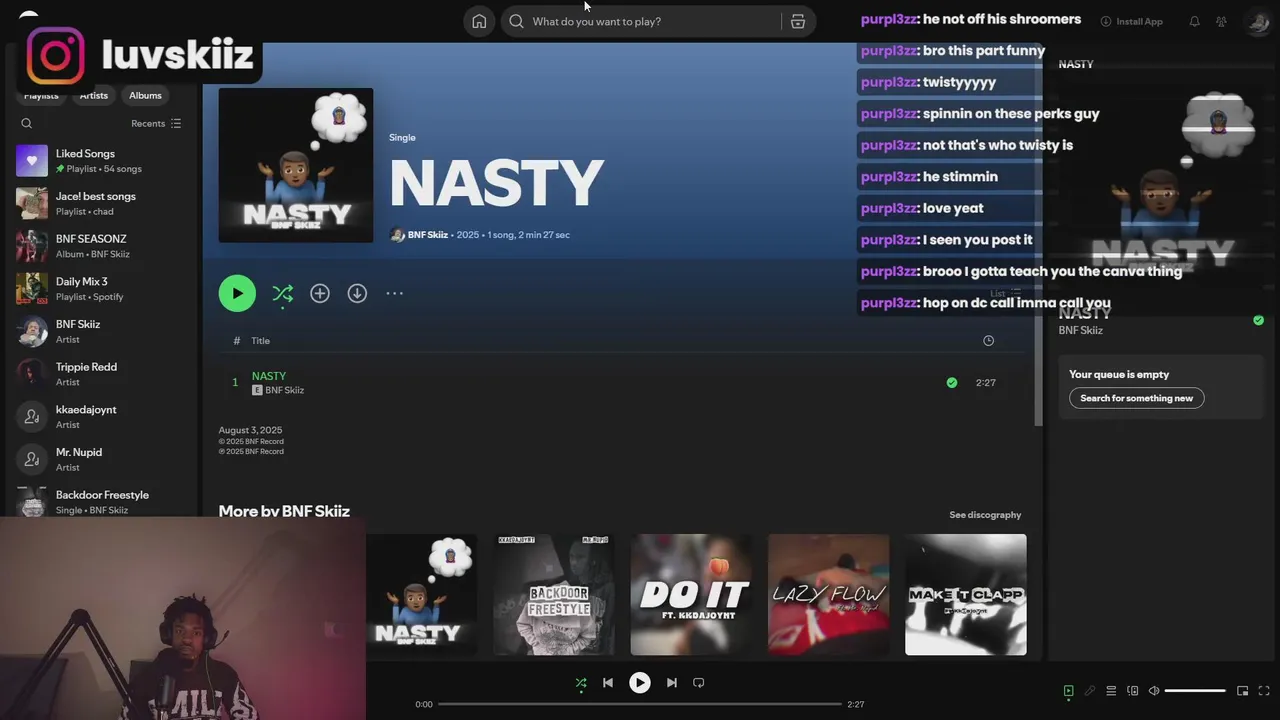Open 'Jace! best songs' playlist
This screenshot has width=1280, height=720.
point(101,203)
